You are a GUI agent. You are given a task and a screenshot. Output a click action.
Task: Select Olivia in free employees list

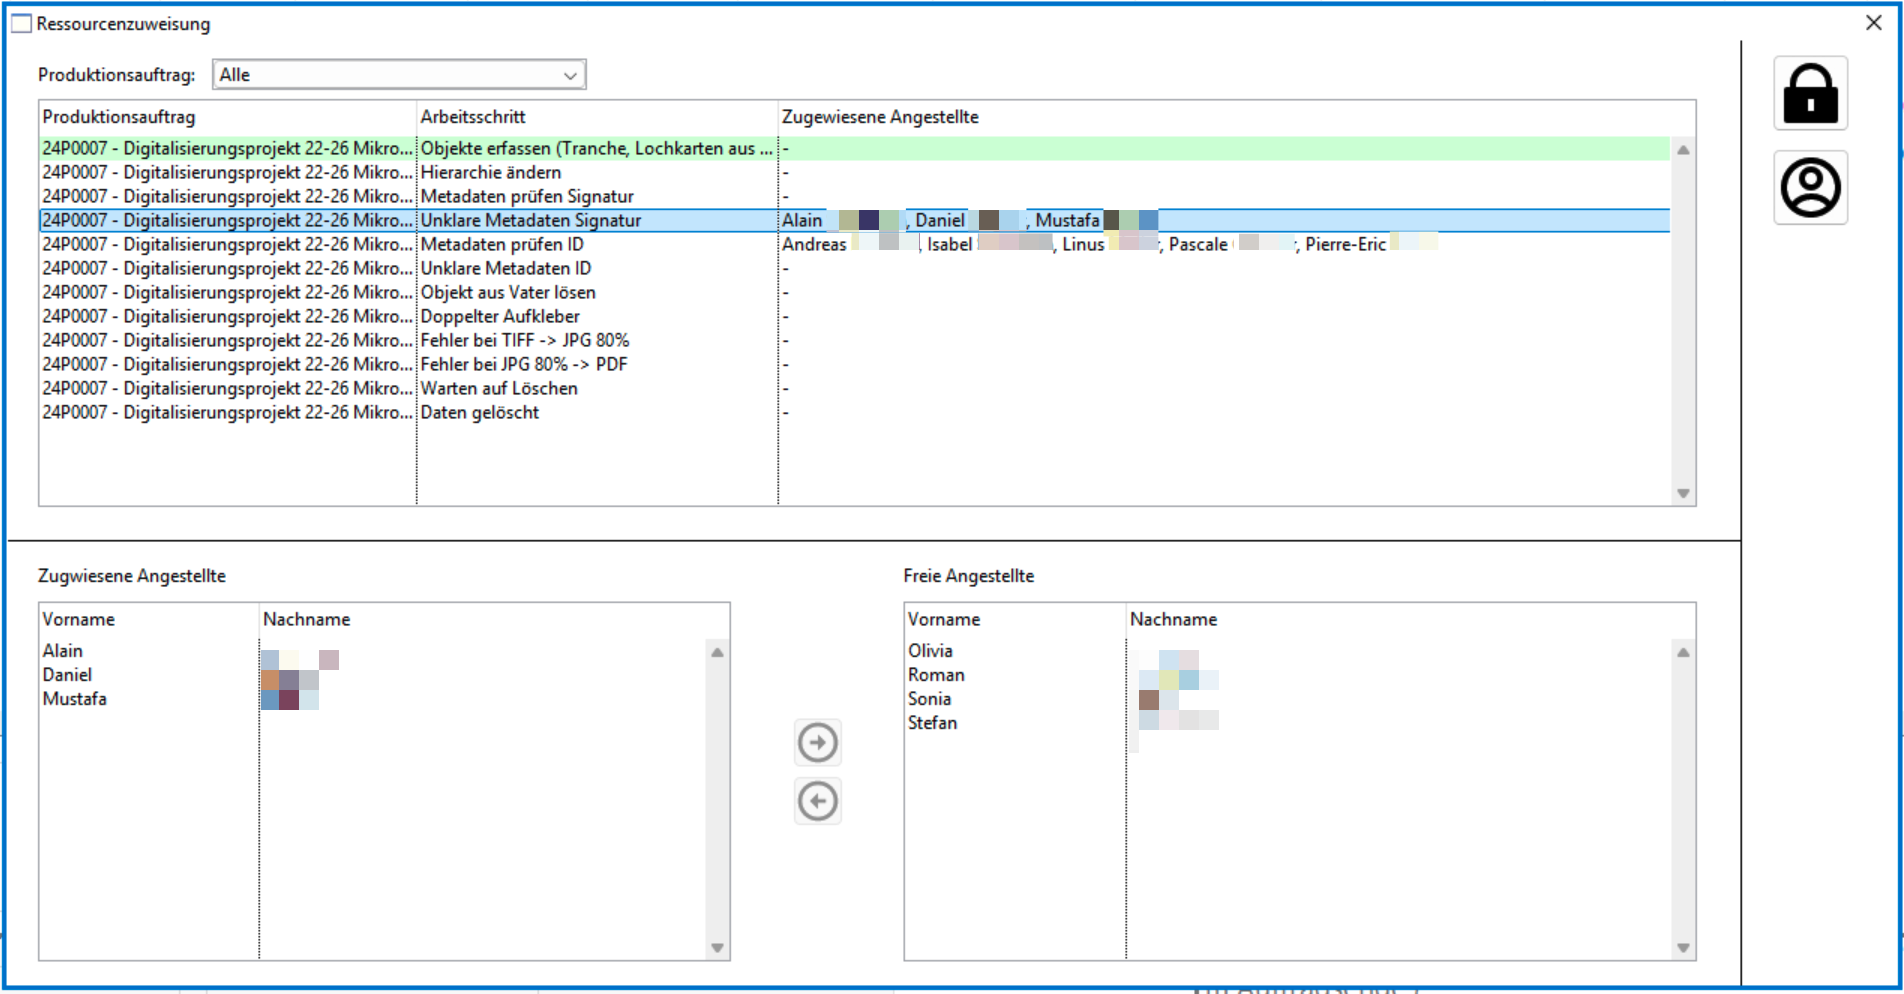coord(930,651)
